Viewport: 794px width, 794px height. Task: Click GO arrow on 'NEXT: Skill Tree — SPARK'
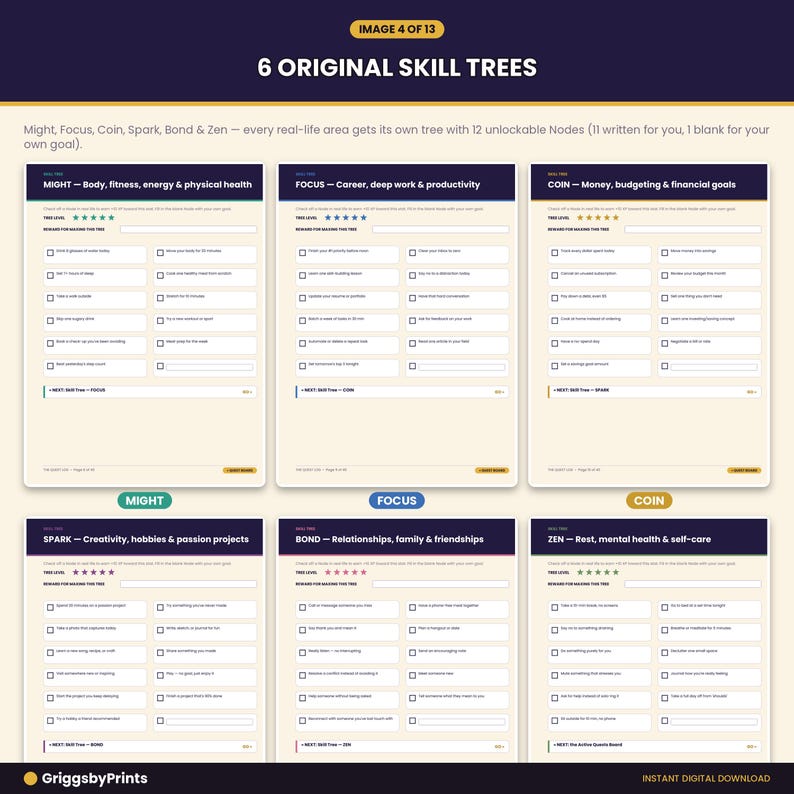pos(751,392)
